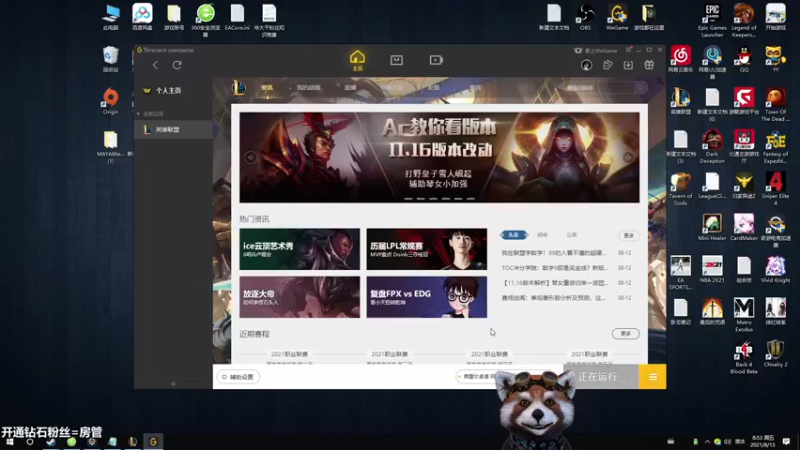The height and width of the screenshot is (450, 800).
Task: Collapse the 全部应用 sidebar section
Action: pos(138,114)
